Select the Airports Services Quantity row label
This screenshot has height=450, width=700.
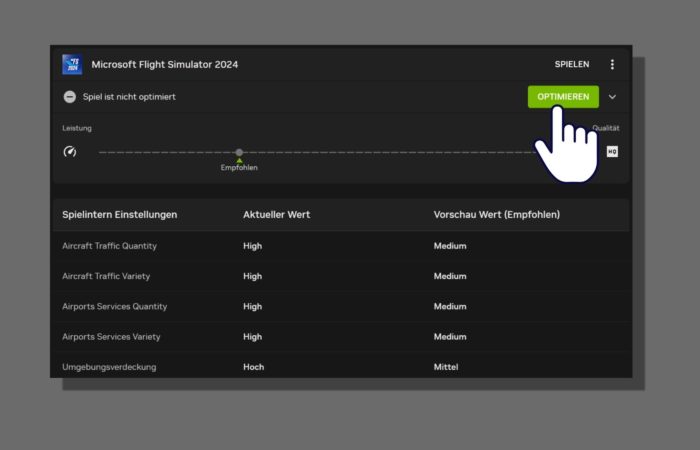click(x=115, y=307)
